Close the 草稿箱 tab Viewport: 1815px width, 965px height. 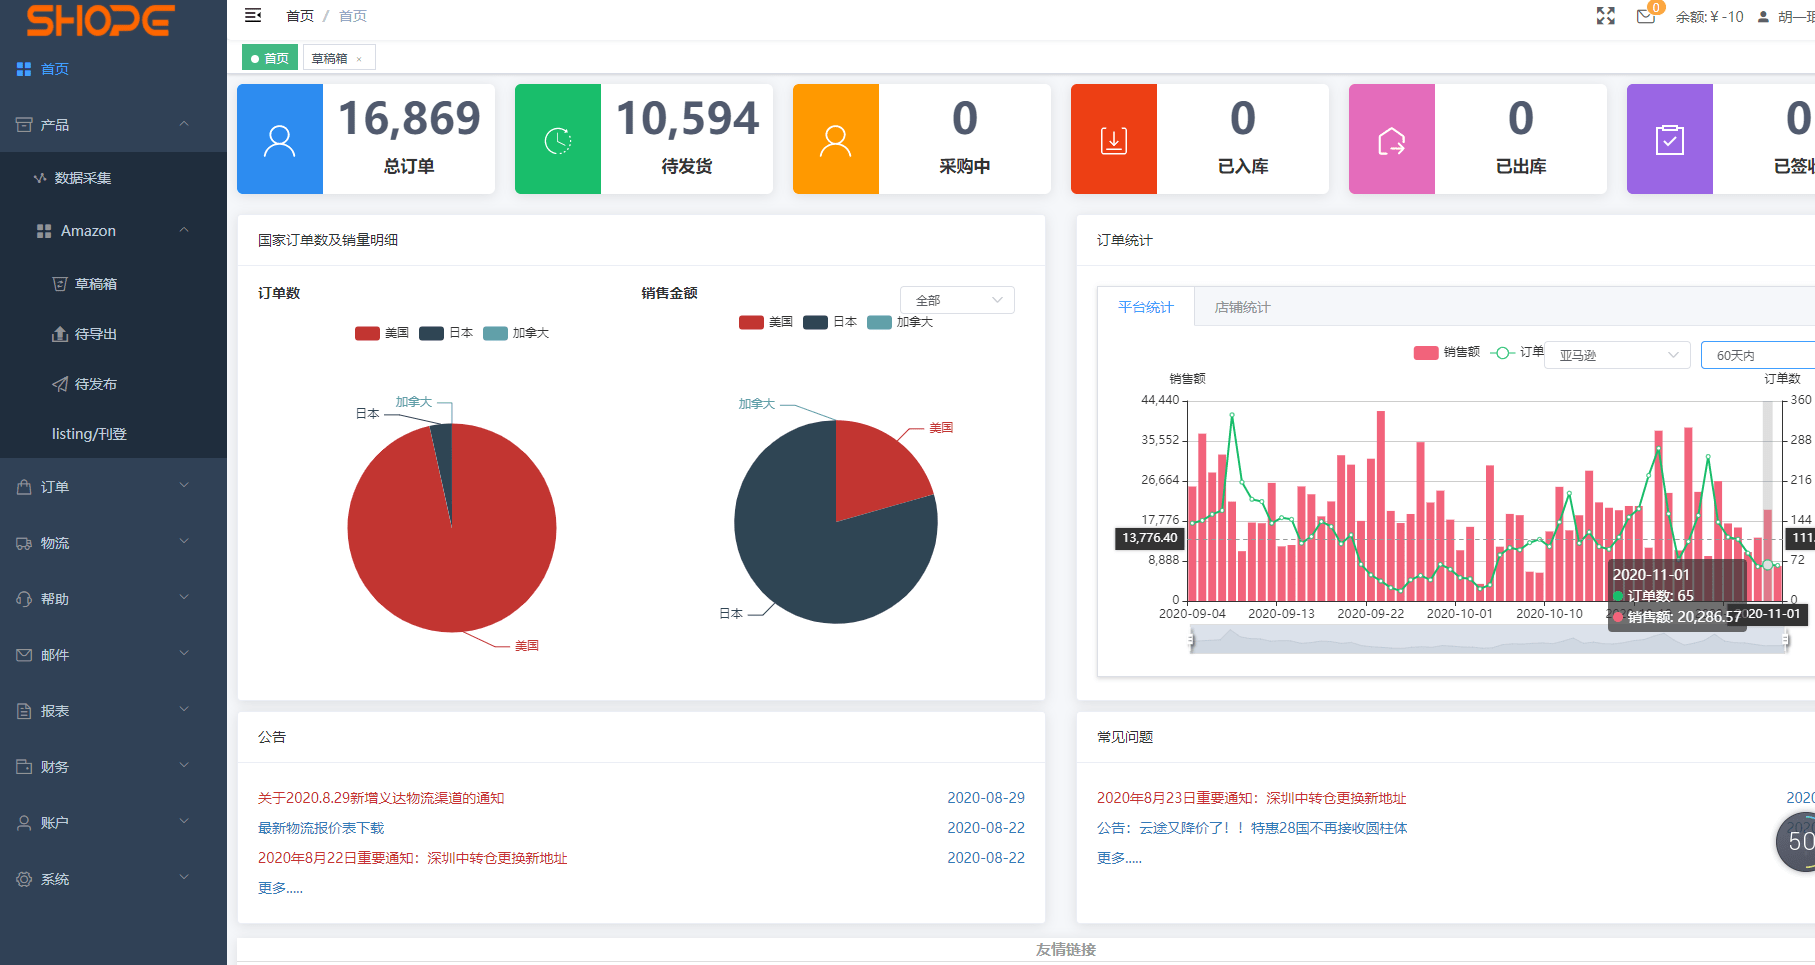click(359, 59)
